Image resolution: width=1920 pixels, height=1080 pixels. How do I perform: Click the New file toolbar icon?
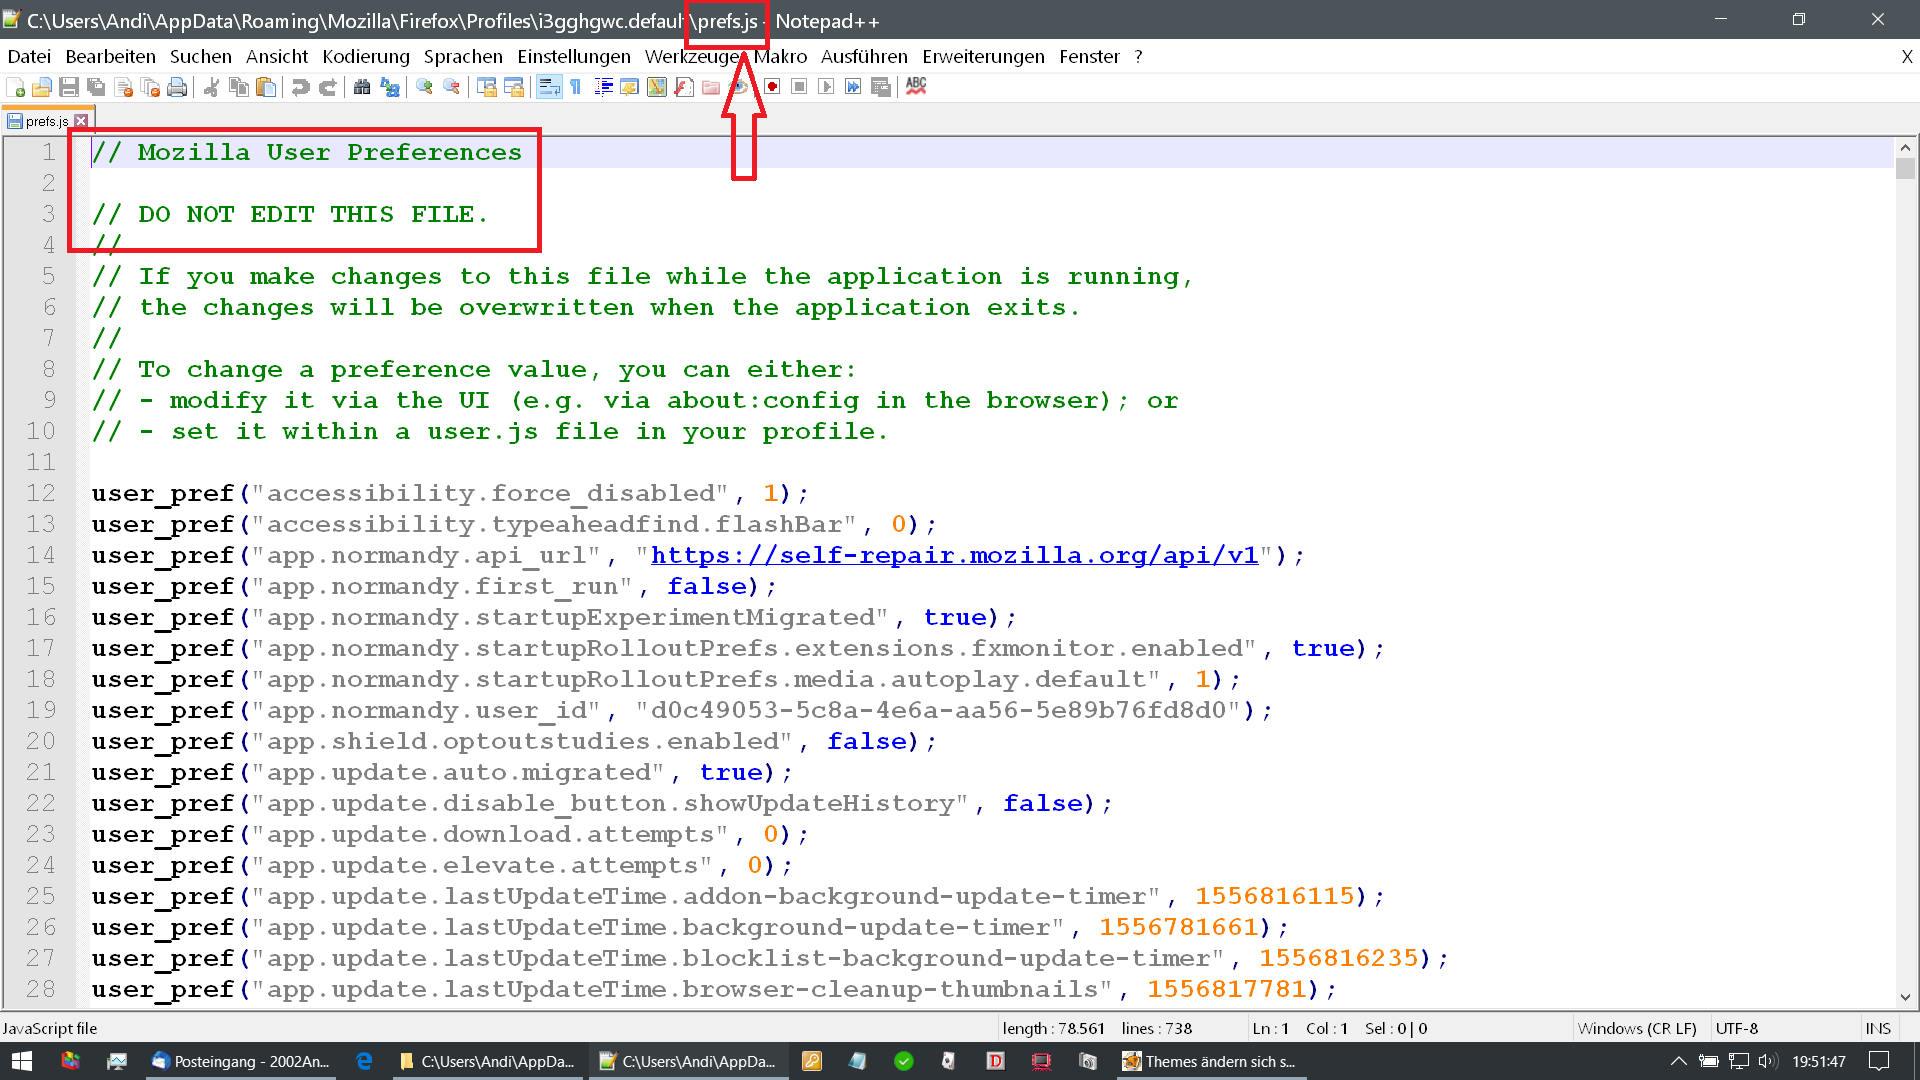point(15,88)
